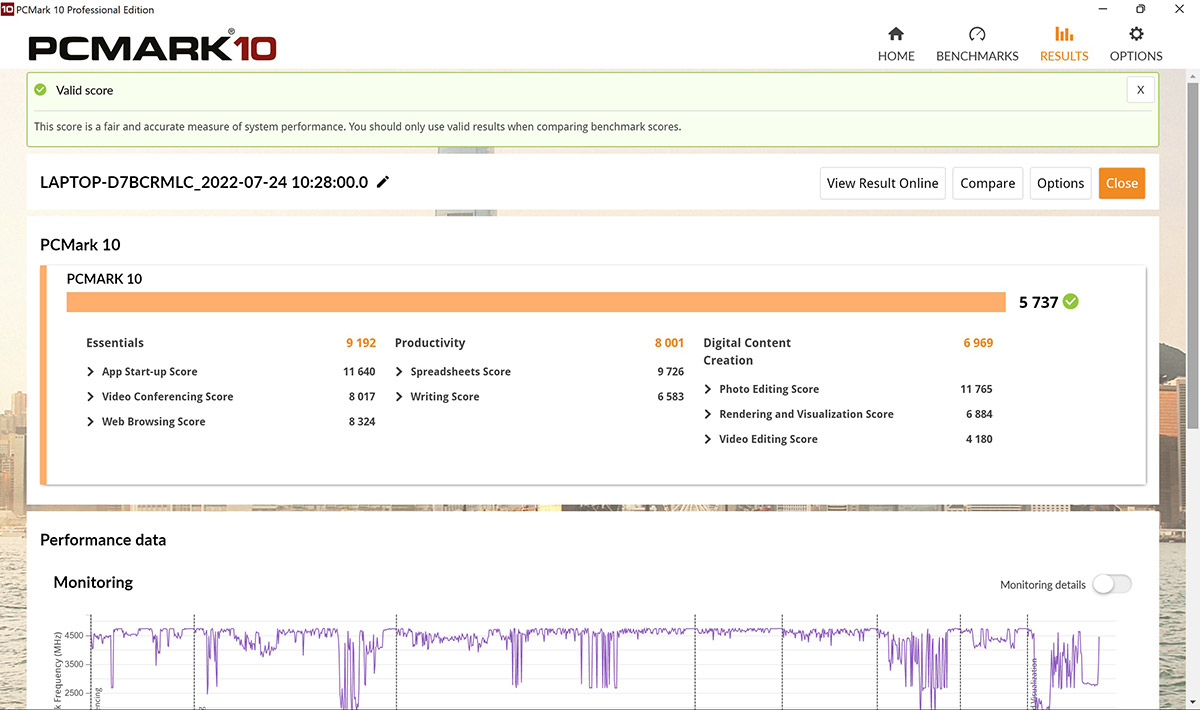This screenshot has width=1200, height=710.
Task: Click the Spreadsheets value 9 726
Action: coord(670,372)
